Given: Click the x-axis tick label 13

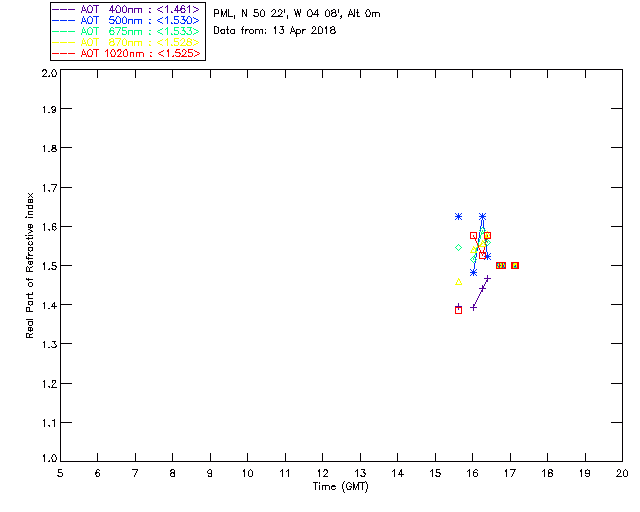Looking at the screenshot, I should pos(360,473).
